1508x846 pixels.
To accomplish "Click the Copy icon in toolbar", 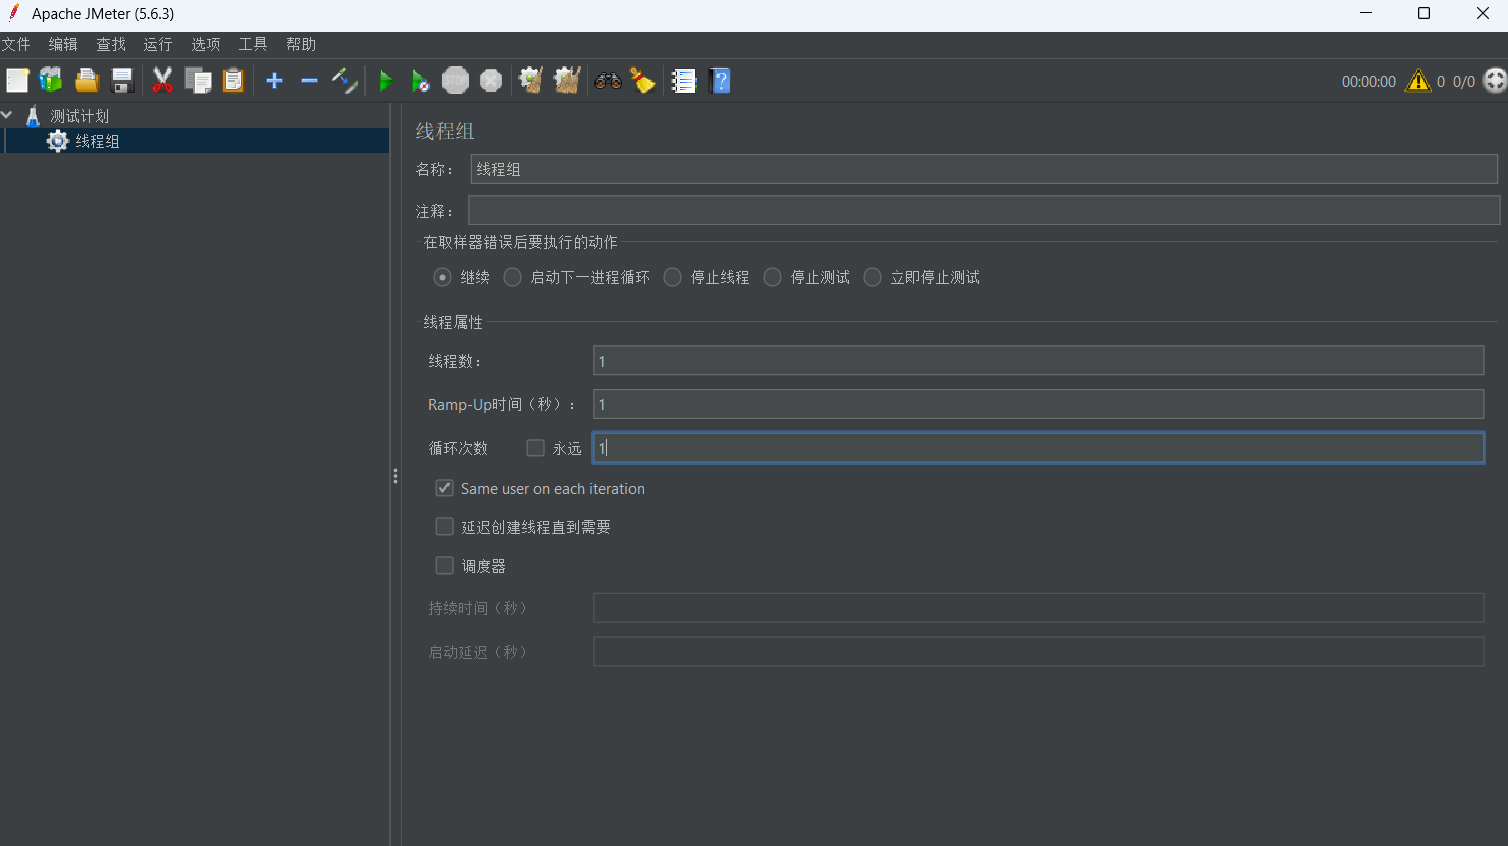I will coord(198,81).
